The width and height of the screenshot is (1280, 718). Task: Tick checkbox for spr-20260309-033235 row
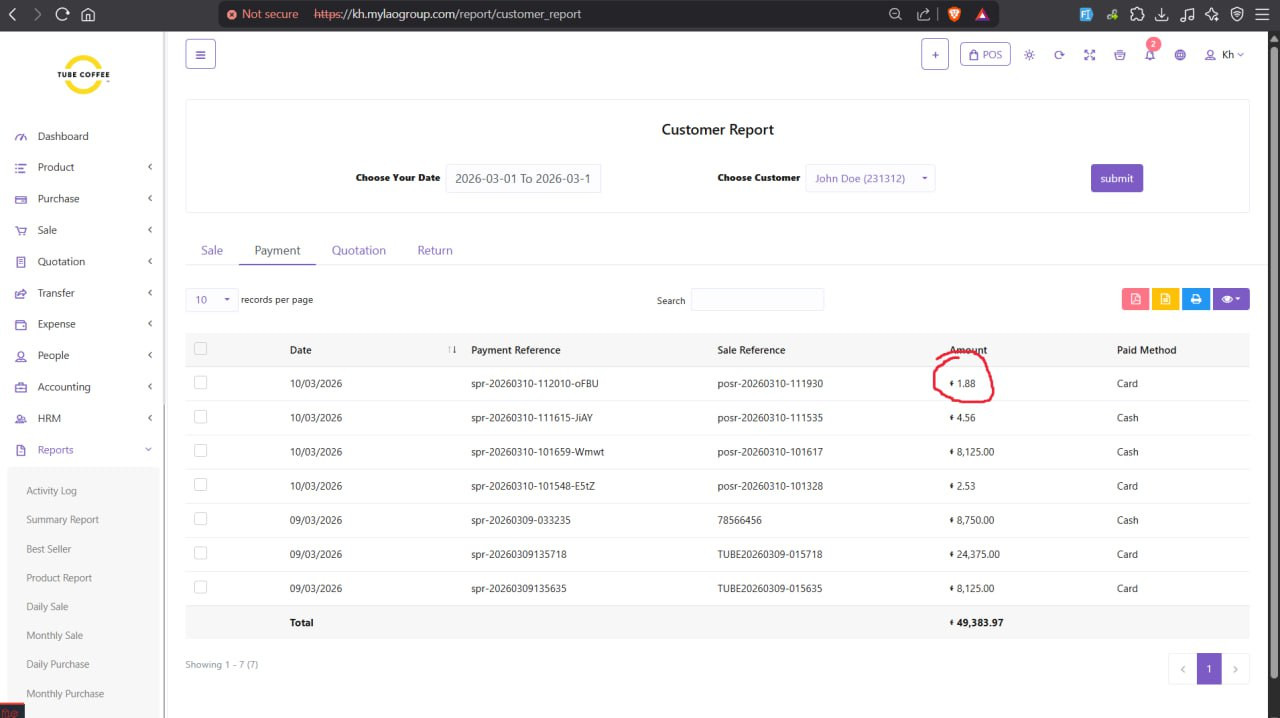point(200,519)
